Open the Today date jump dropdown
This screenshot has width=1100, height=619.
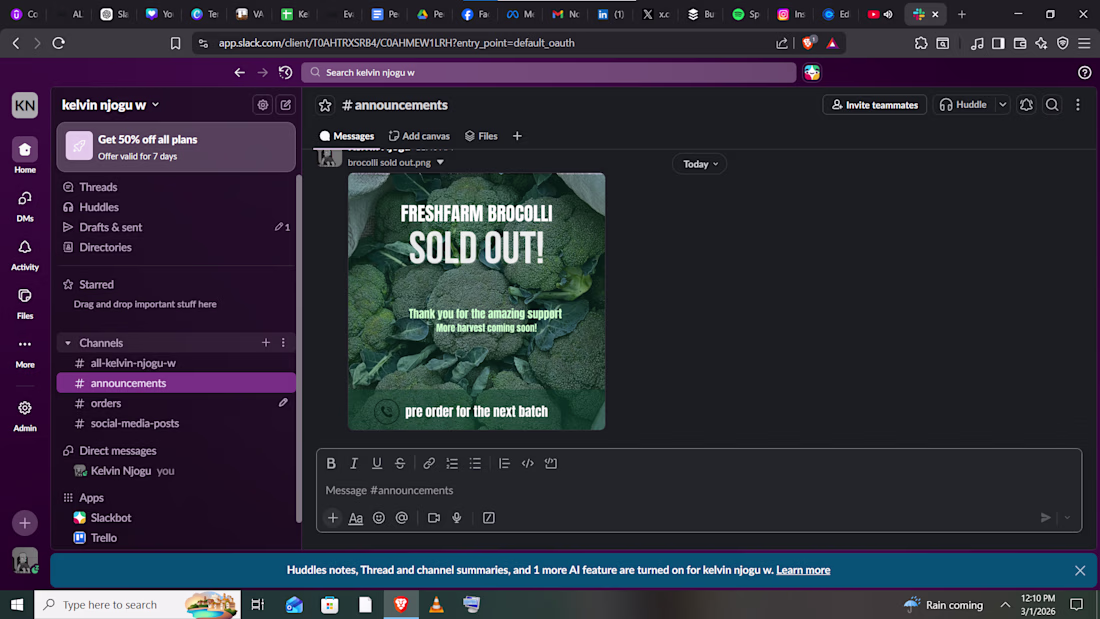point(700,164)
